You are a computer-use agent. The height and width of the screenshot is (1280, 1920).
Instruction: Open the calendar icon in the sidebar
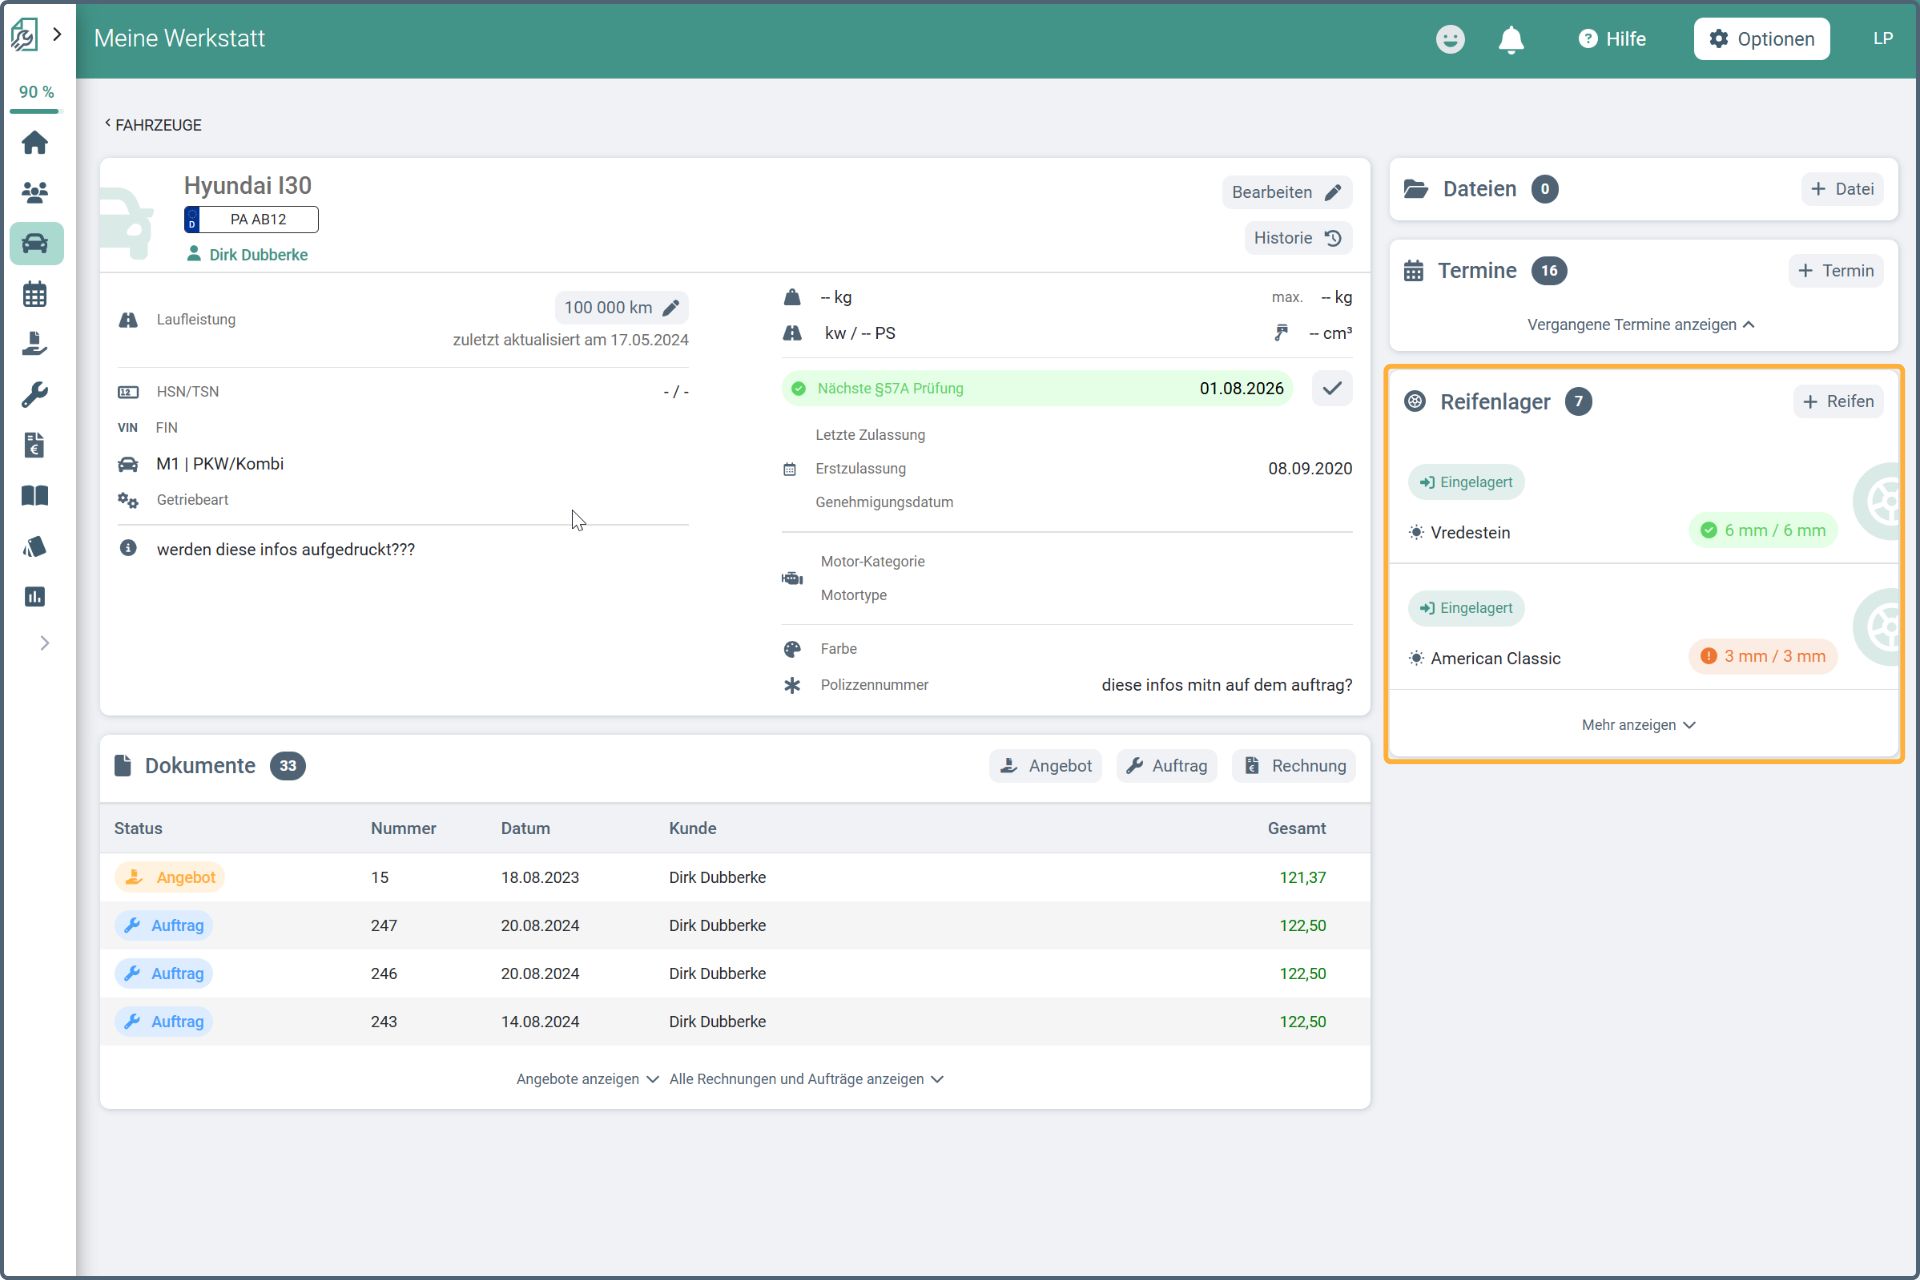pos(35,294)
